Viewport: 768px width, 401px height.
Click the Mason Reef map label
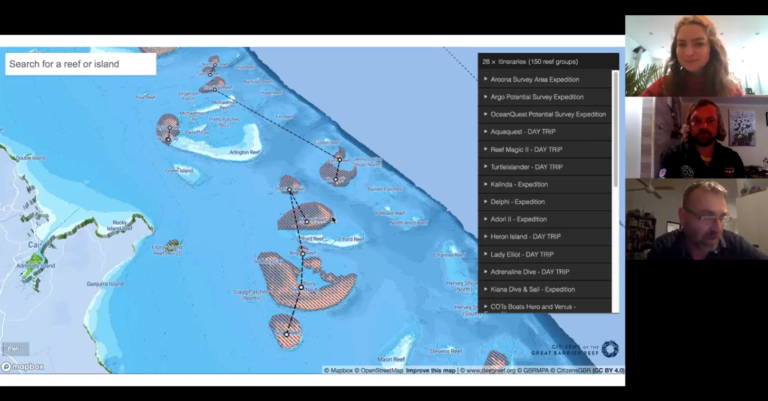coord(391,358)
